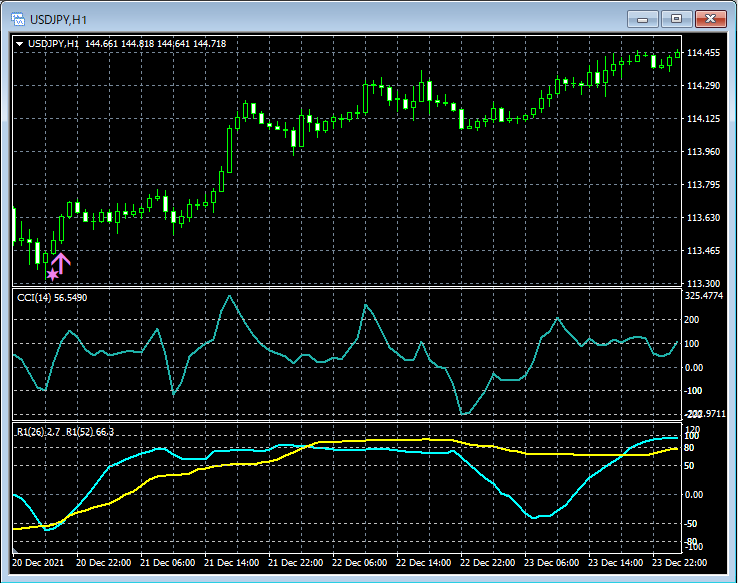Viewport: 739px width, 583px height.
Task: Click the CCI 325.4774 scale maximum value
Action: [x=704, y=296]
